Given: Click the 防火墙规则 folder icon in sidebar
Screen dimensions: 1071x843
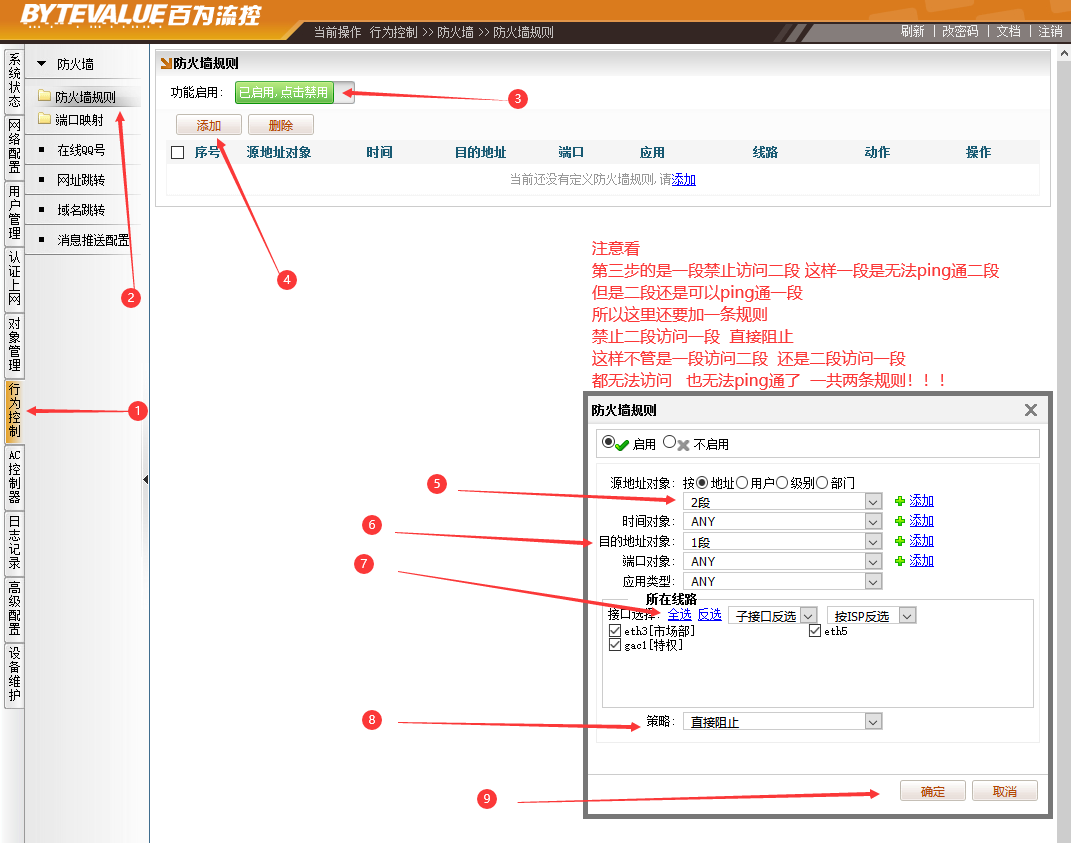Looking at the screenshot, I should [44, 97].
